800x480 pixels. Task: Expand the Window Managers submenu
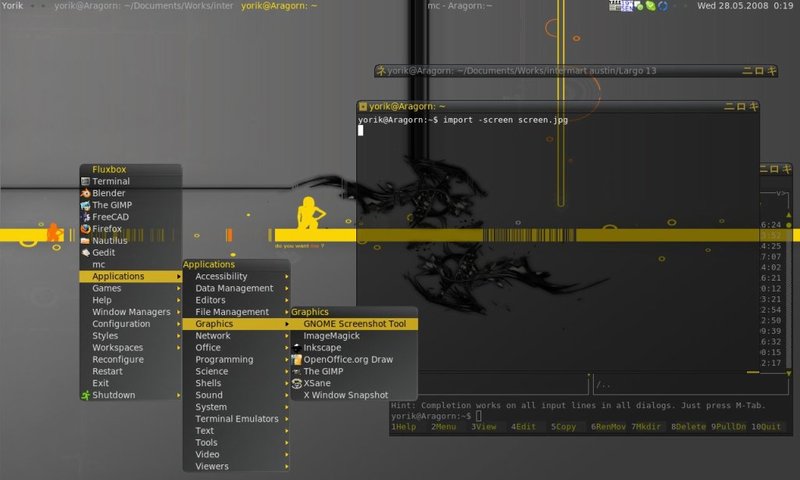(x=131, y=312)
